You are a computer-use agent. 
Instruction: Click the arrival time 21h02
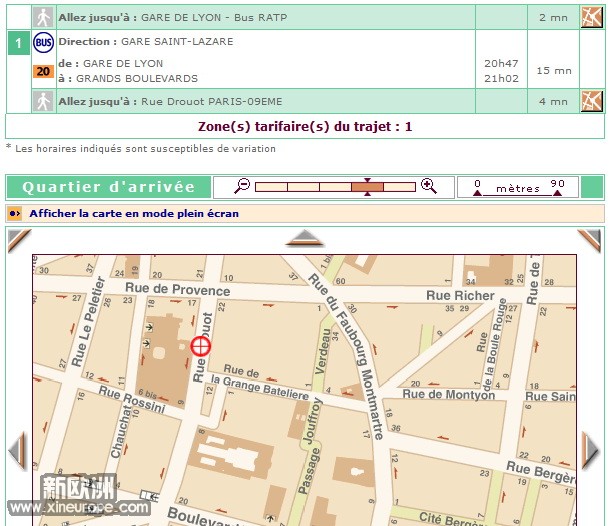501,78
